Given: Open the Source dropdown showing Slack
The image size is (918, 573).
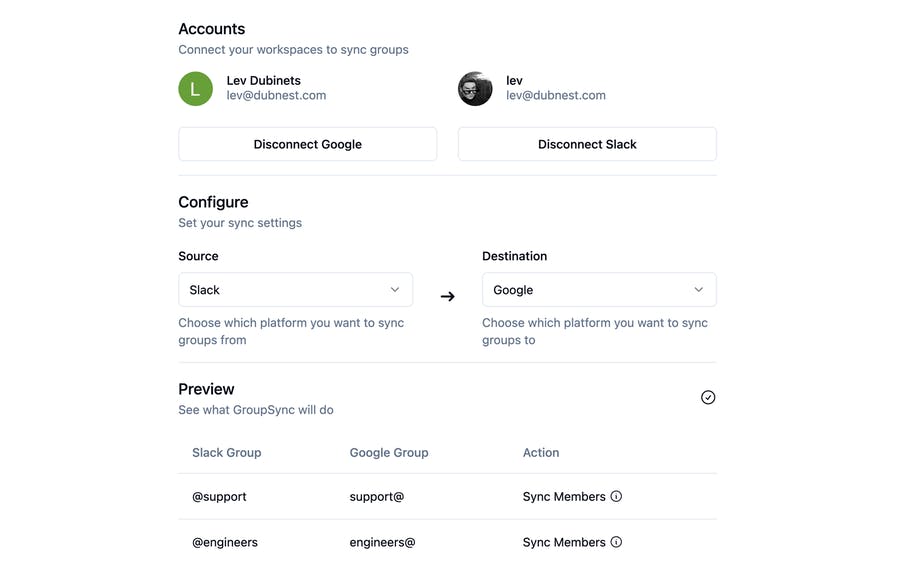Looking at the screenshot, I should coord(295,290).
